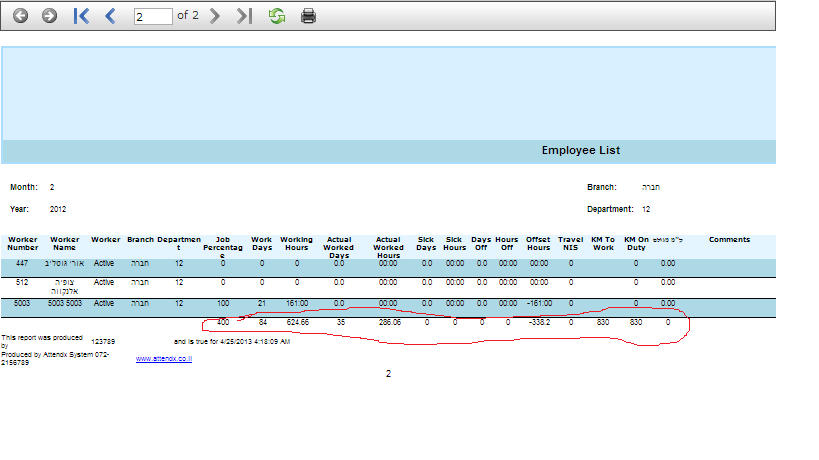Click the Work Days column header
Screen dimensions: 819x460
(x=262, y=244)
